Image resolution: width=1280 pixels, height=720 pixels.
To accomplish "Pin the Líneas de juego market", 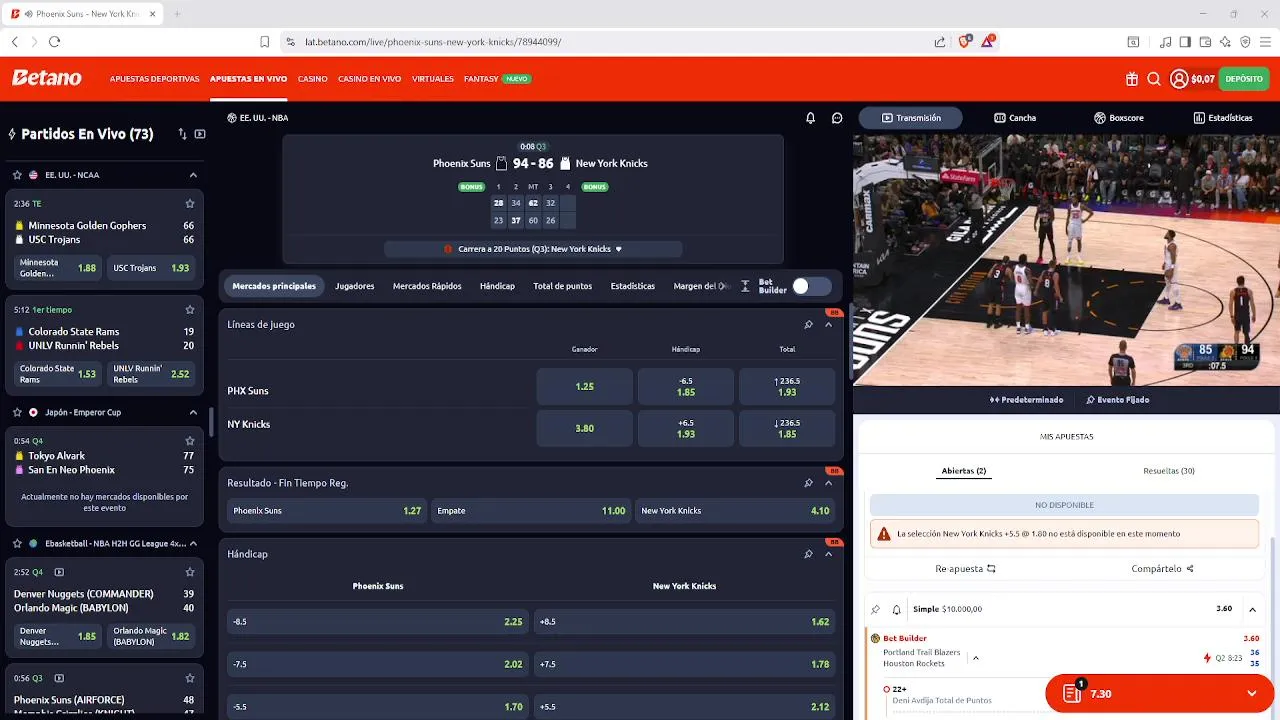I will tap(808, 324).
